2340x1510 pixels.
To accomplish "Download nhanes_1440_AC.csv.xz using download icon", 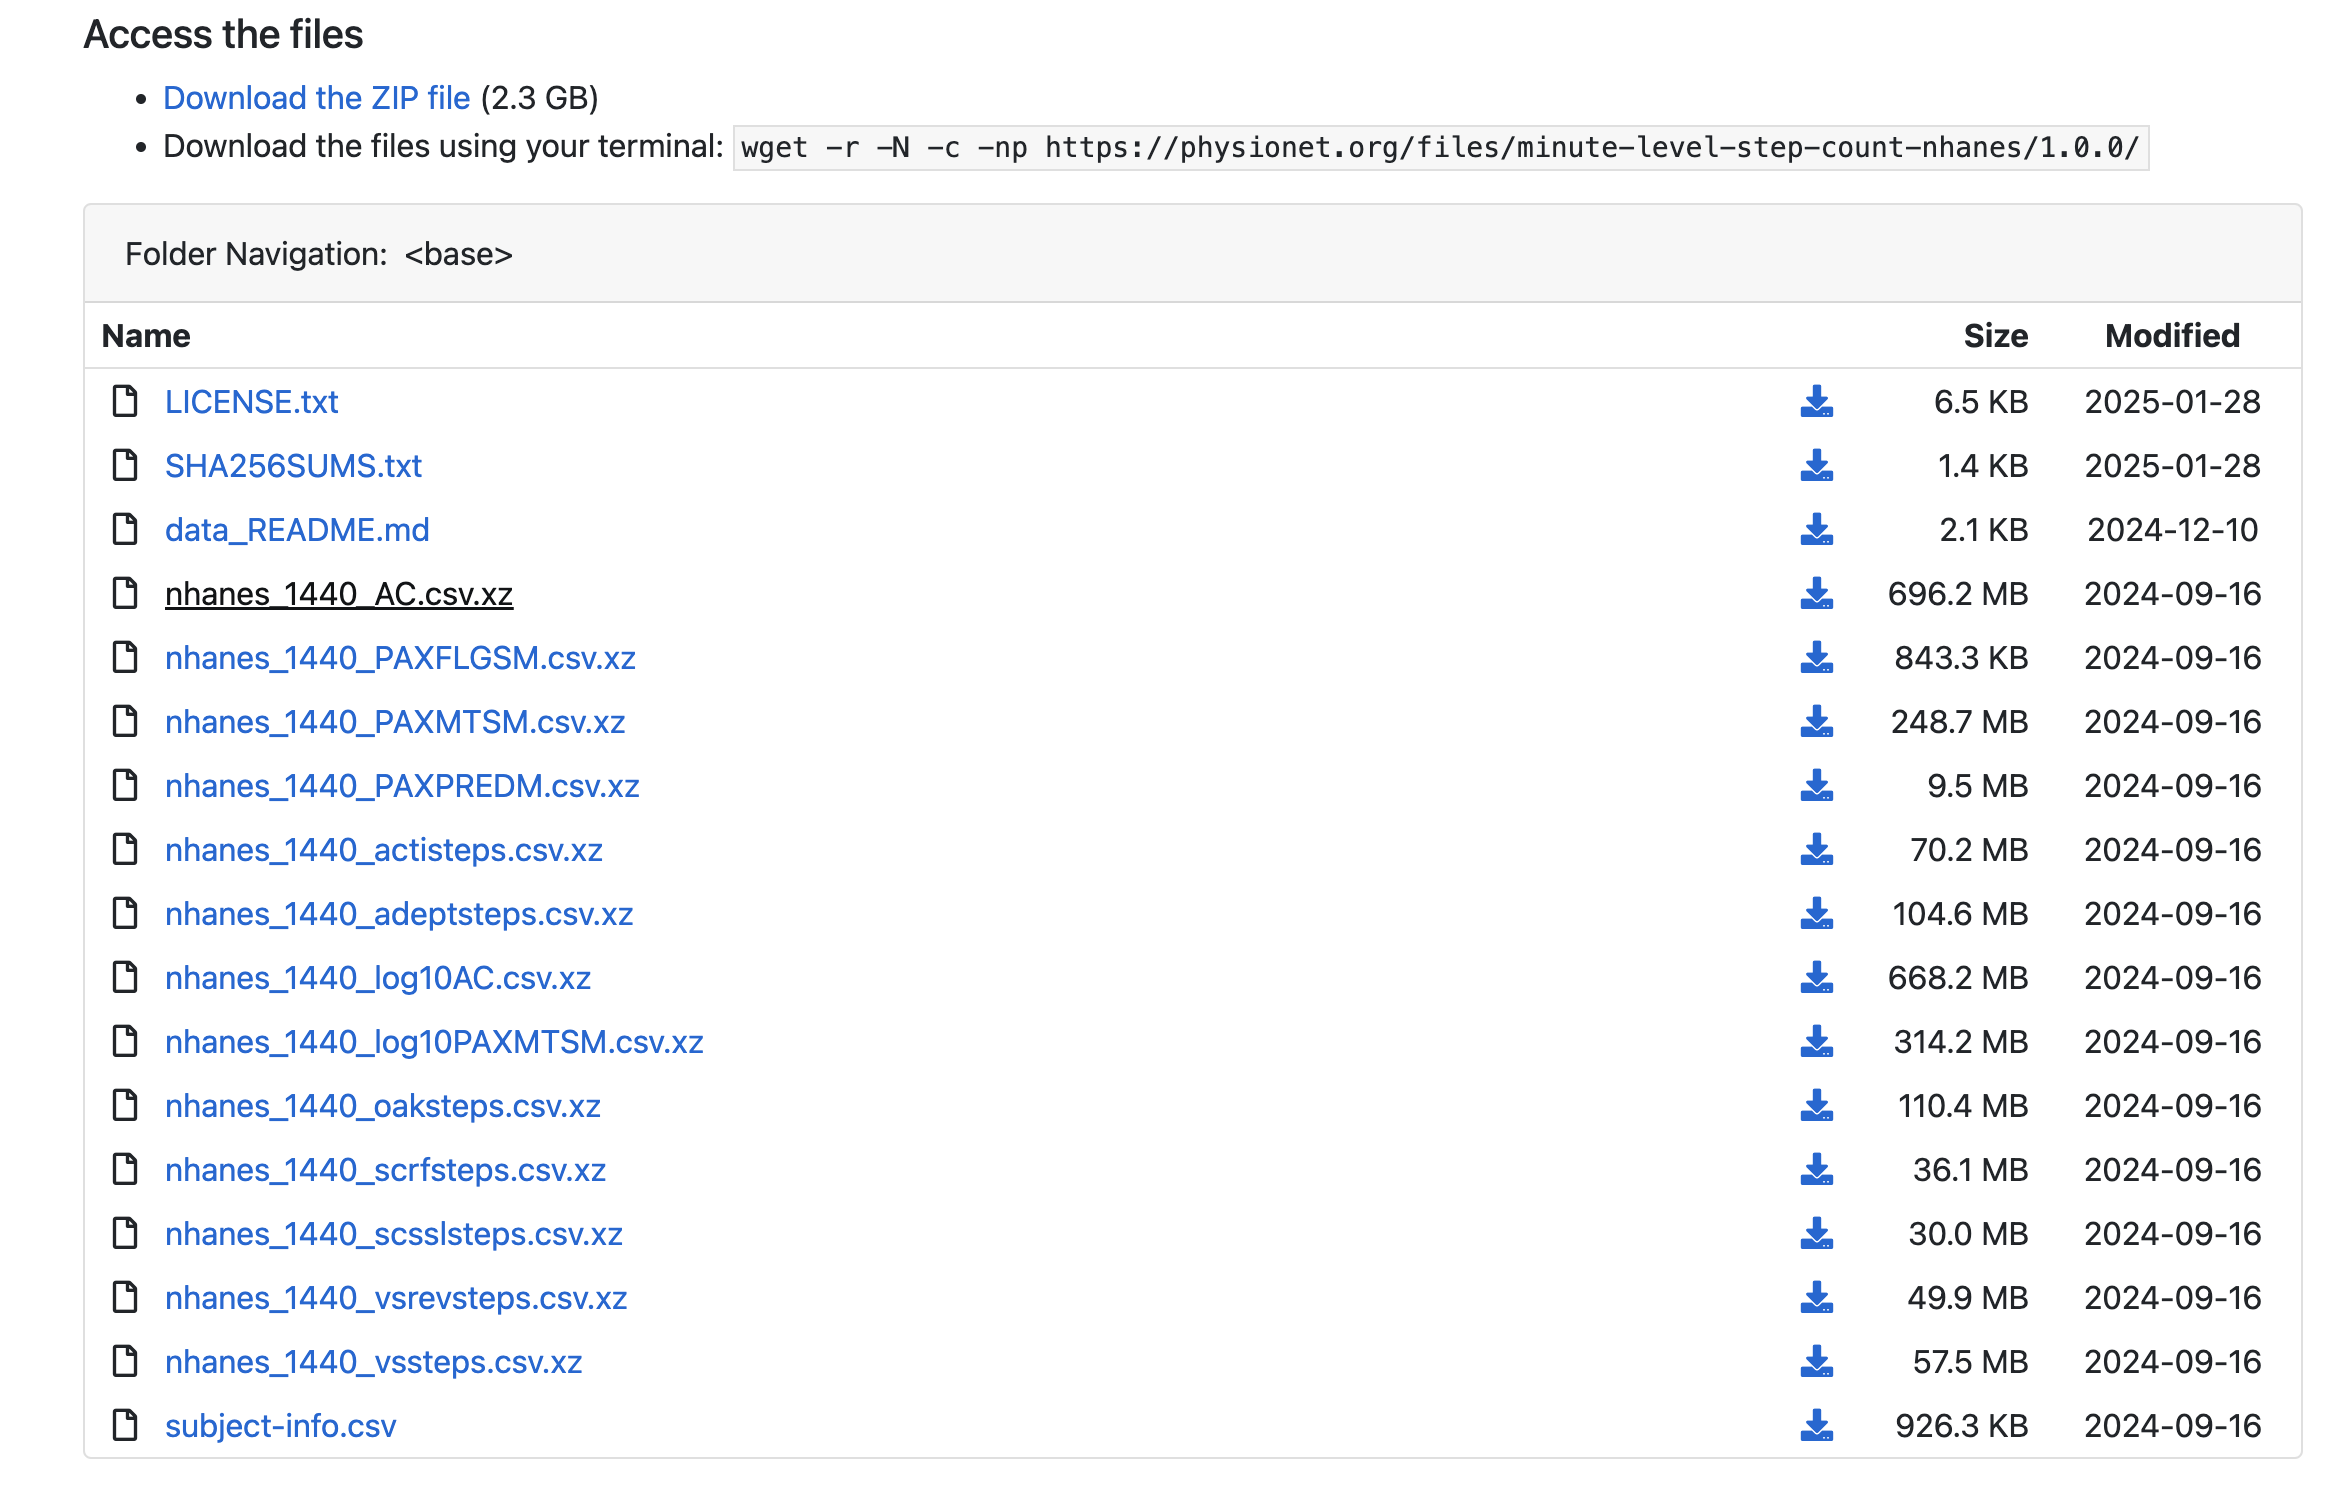I will [x=1816, y=594].
